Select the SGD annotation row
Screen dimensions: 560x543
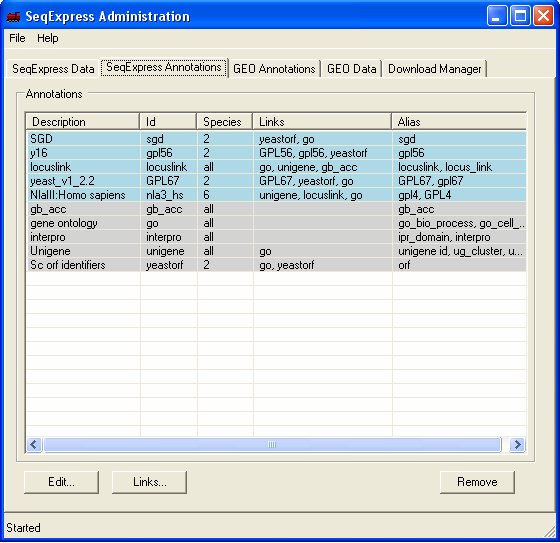coord(276,139)
